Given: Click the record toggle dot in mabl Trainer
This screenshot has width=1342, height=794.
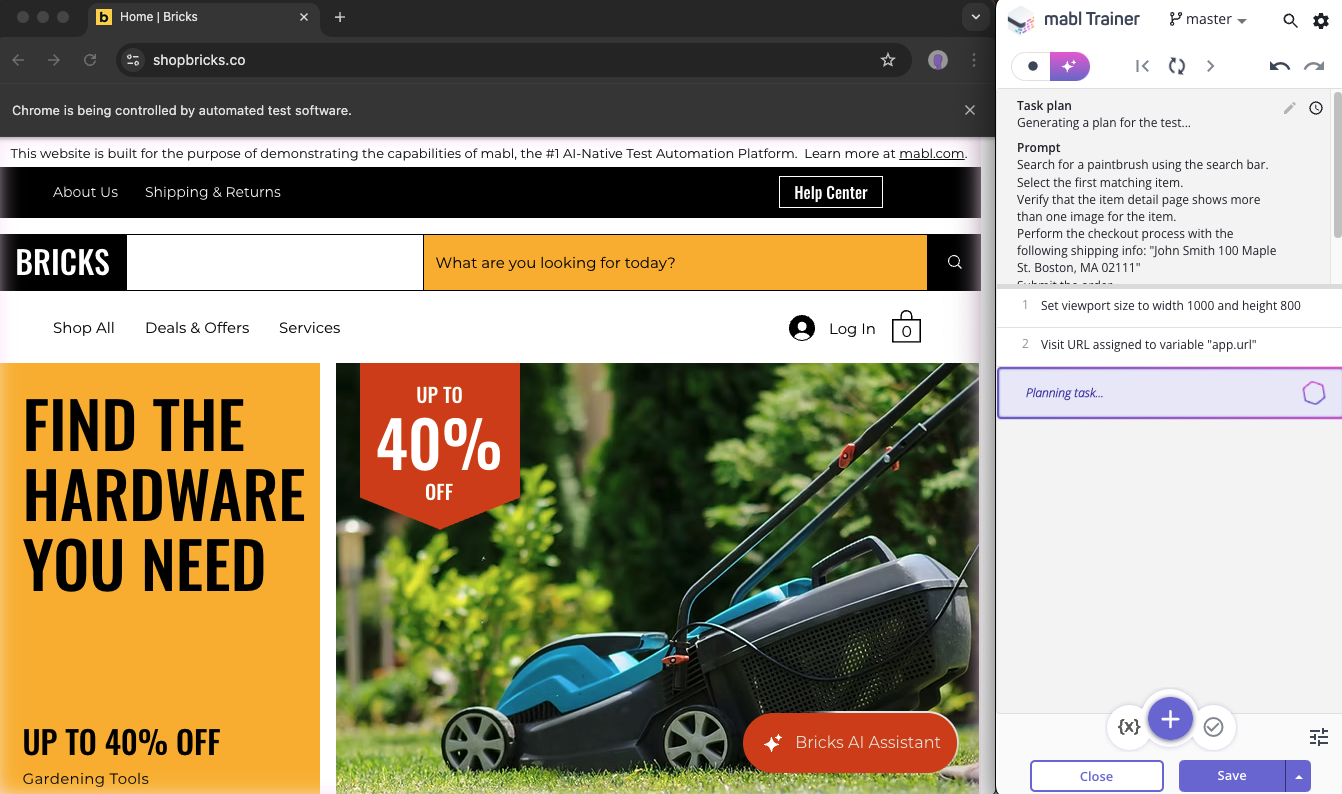Looking at the screenshot, I should [1032, 66].
